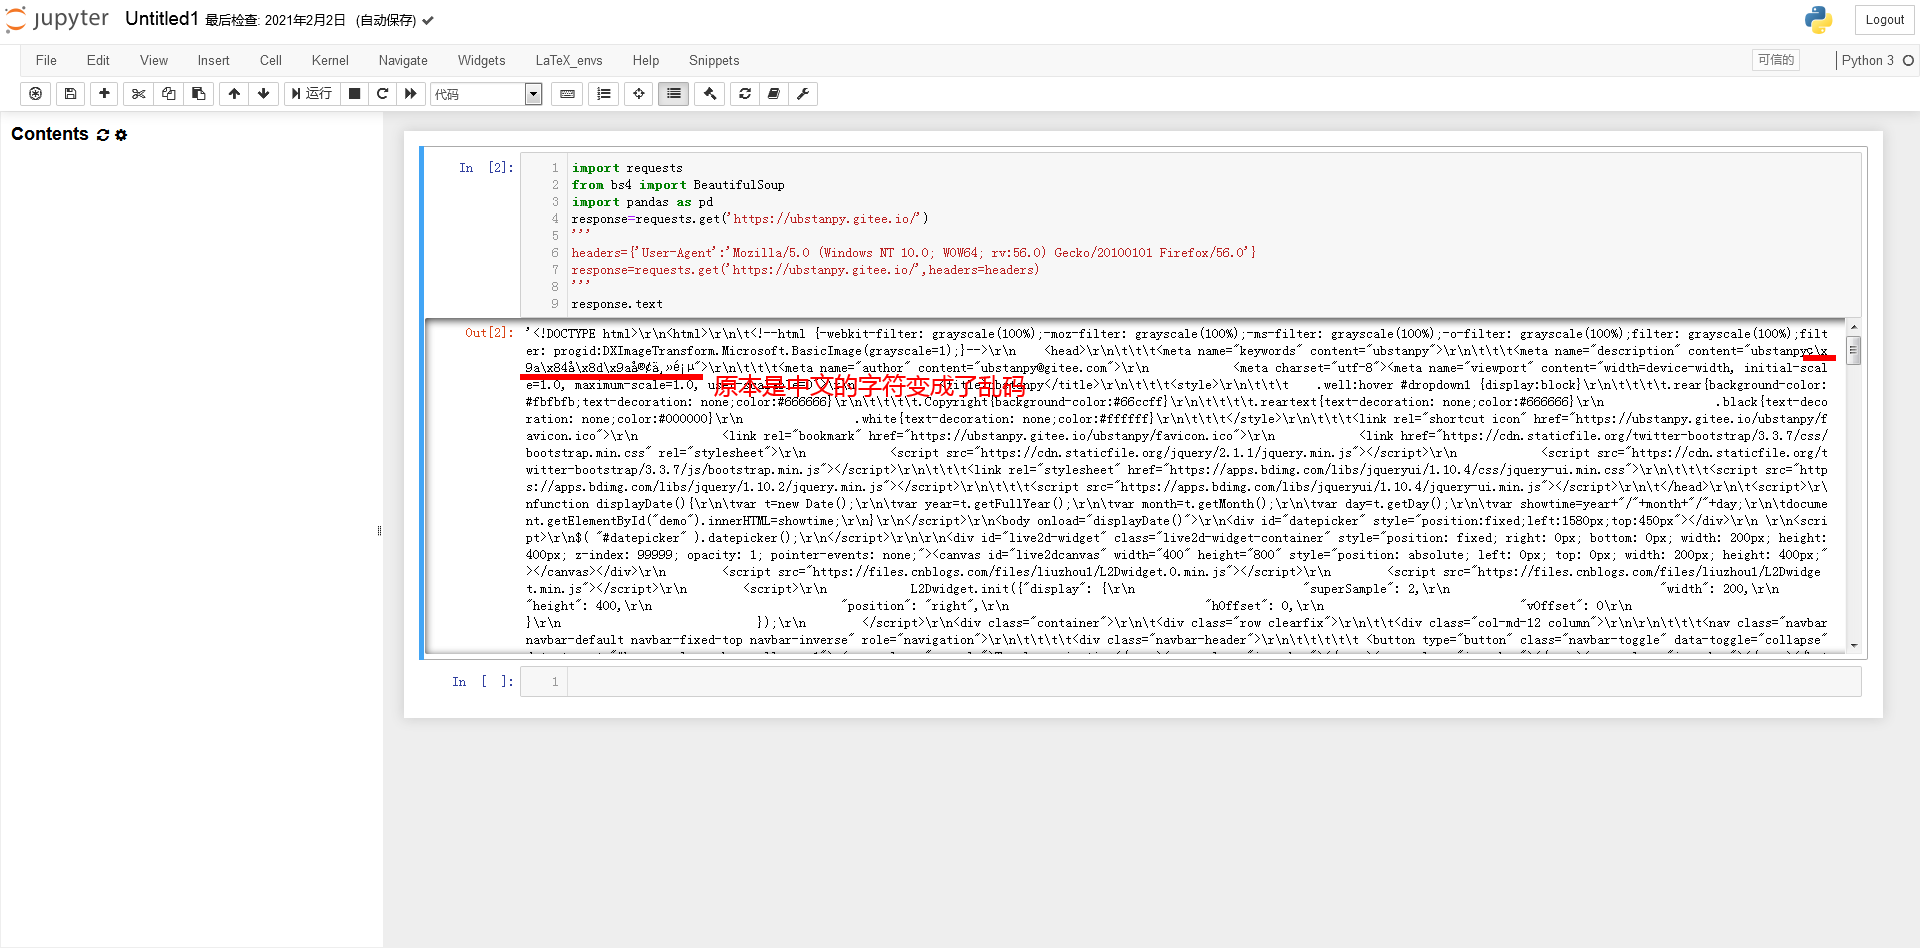
Task: Click the Python 3 kernel name
Action: pyautogui.click(x=1868, y=60)
